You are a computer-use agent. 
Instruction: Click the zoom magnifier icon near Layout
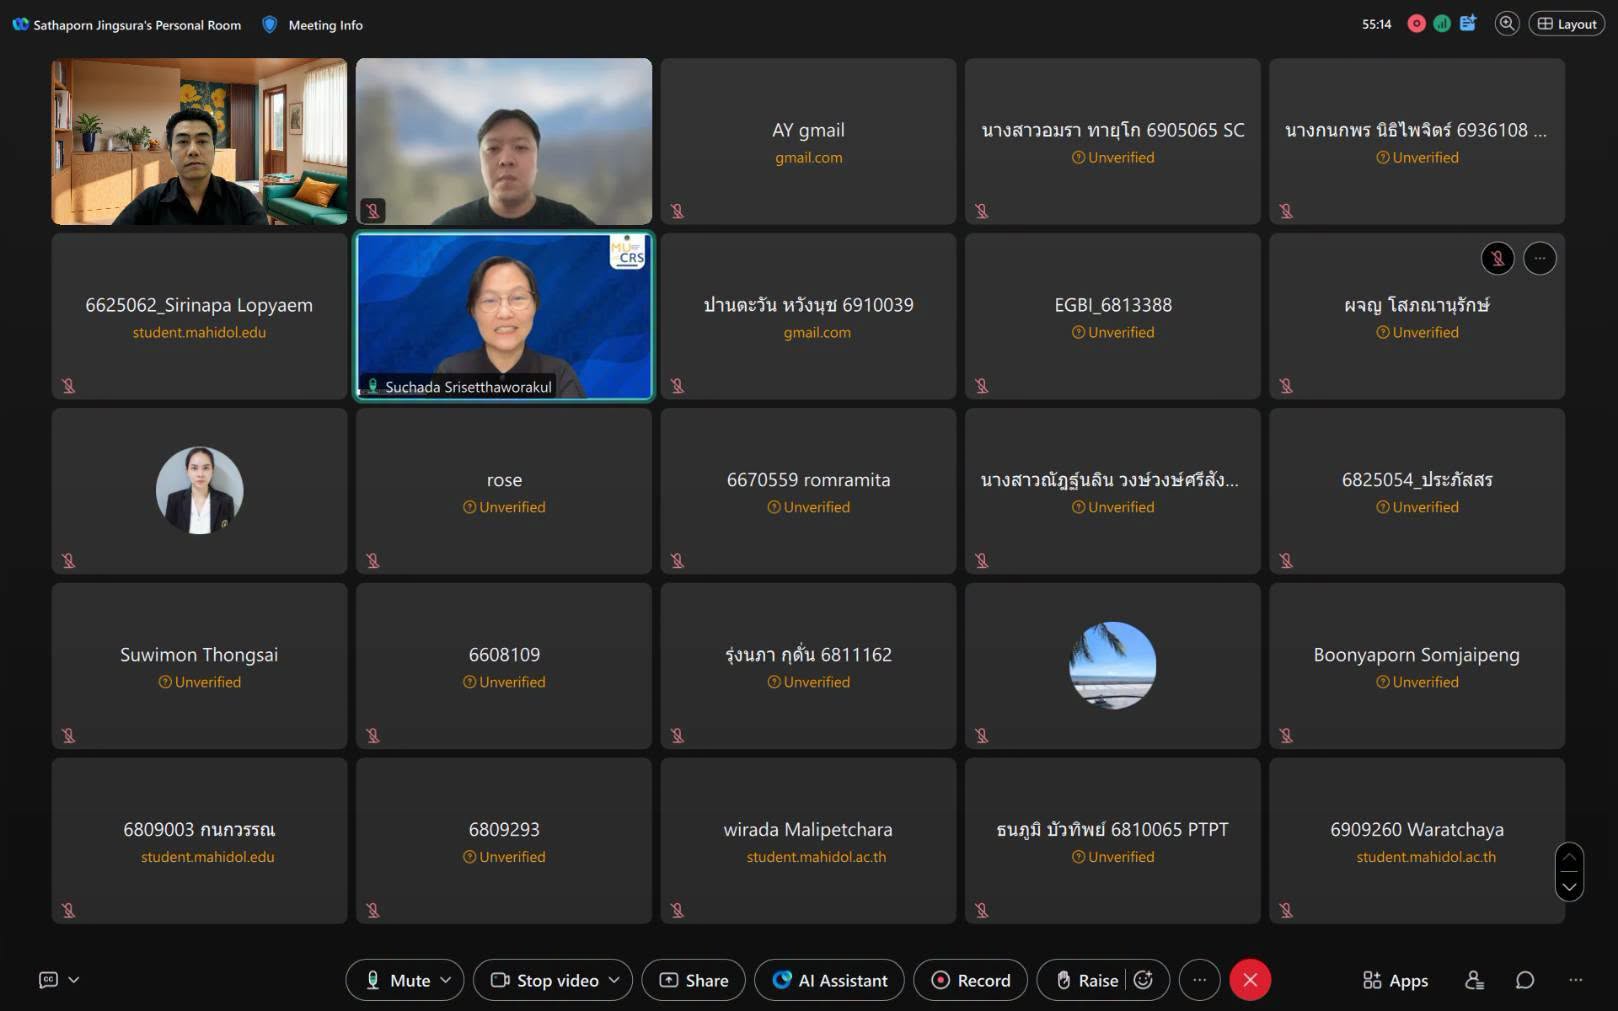(1506, 24)
